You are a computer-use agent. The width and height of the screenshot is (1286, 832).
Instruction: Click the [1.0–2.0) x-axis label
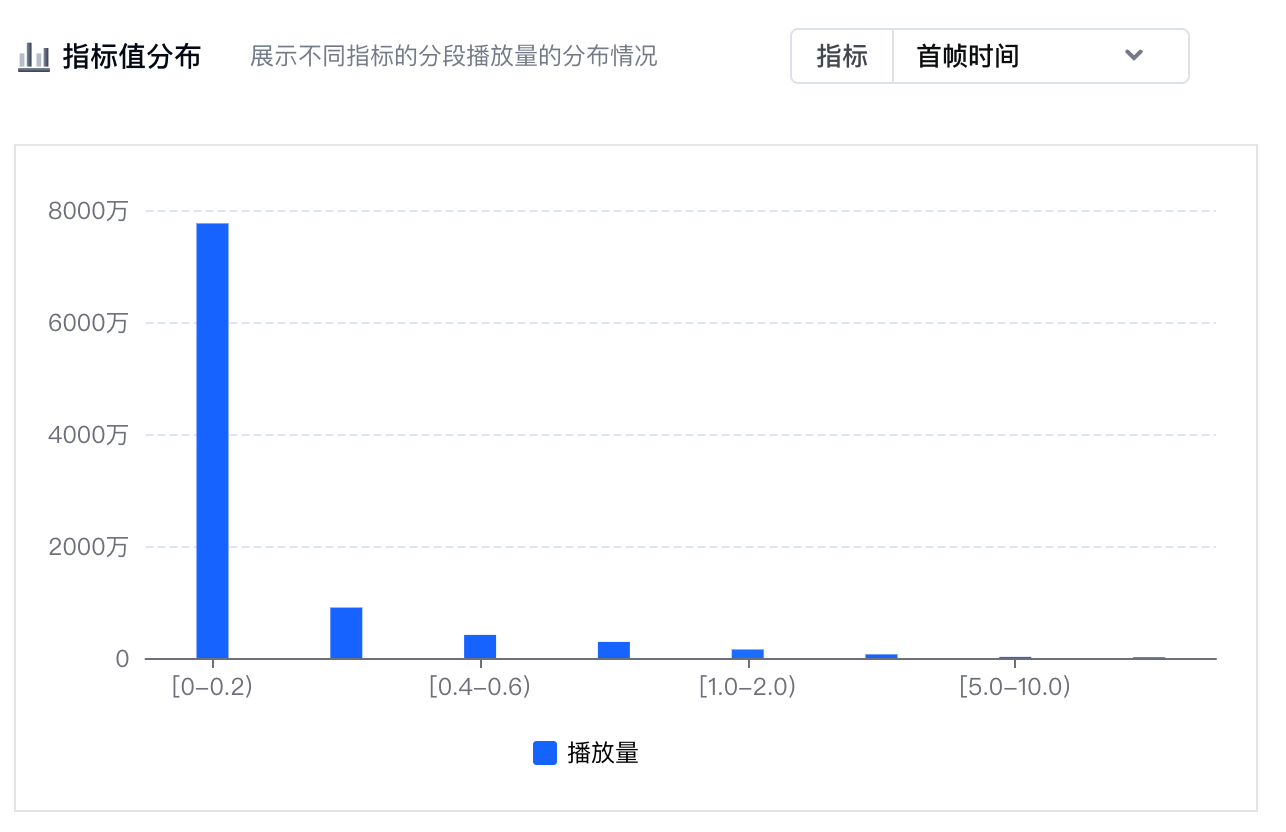point(747,688)
